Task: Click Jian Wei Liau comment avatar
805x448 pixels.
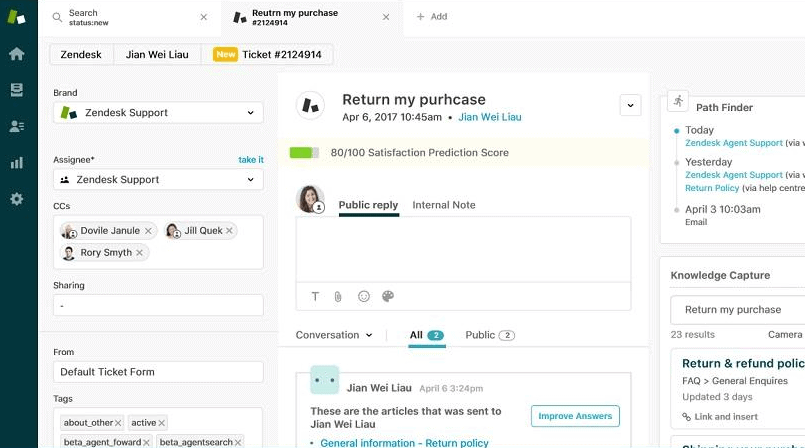Action: (x=324, y=380)
